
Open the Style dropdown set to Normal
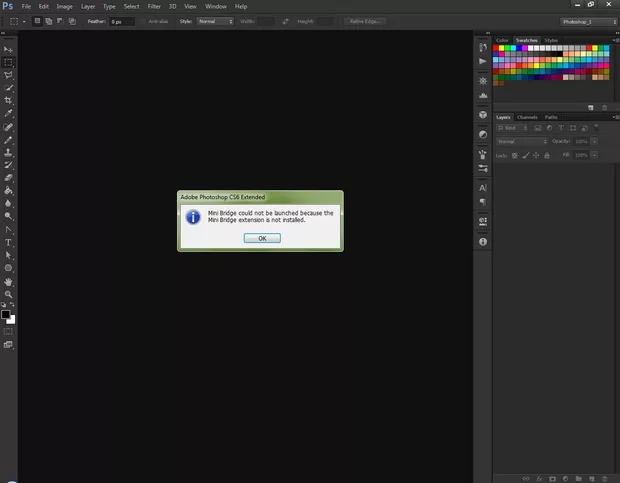215,21
